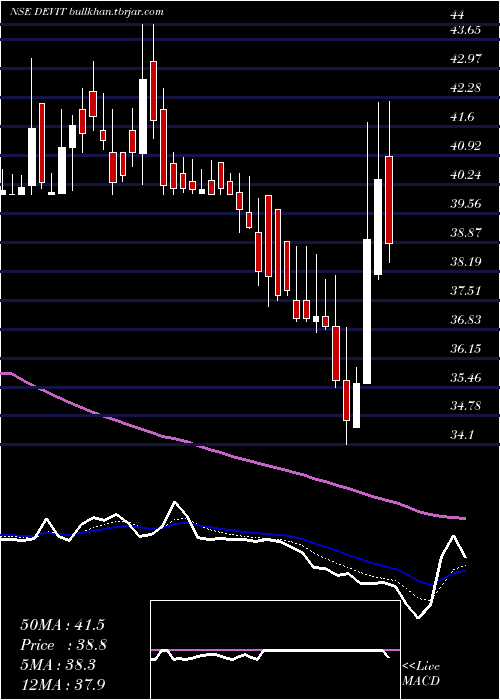
Task: Click the last red candlestick on the right
Action: [x=389, y=200]
